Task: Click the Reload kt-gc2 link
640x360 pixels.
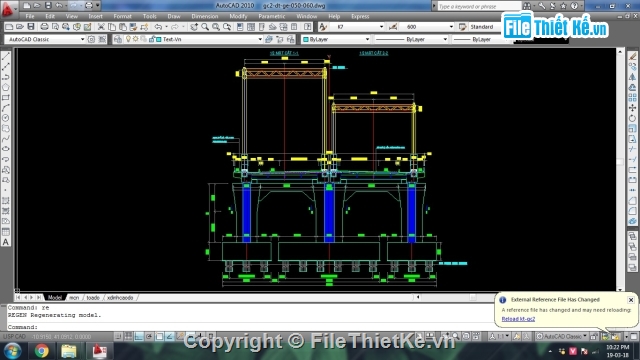Action: pyautogui.click(x=518, y=319)
